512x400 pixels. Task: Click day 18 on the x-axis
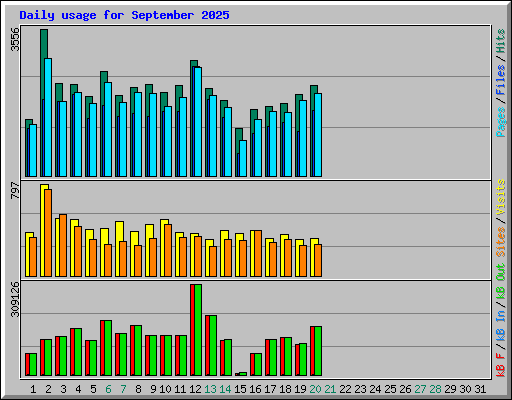tap(285, 389)
